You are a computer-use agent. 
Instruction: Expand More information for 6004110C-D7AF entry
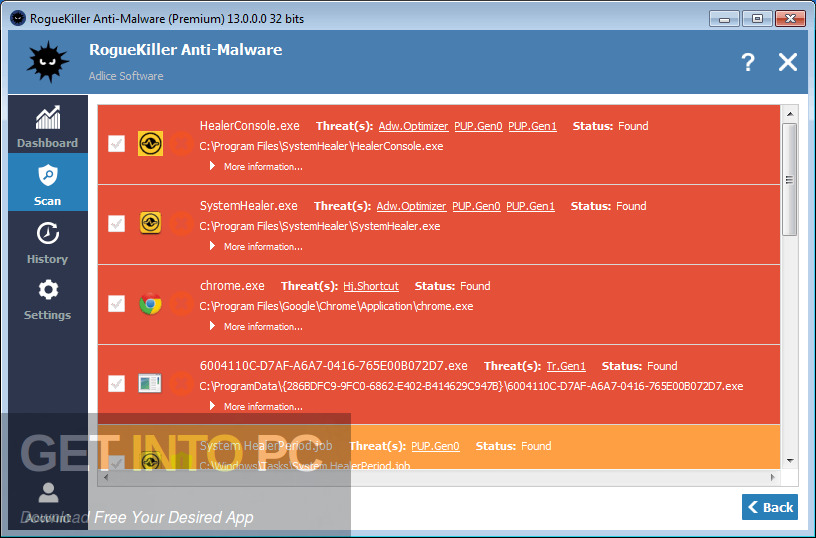click(256, 406)
